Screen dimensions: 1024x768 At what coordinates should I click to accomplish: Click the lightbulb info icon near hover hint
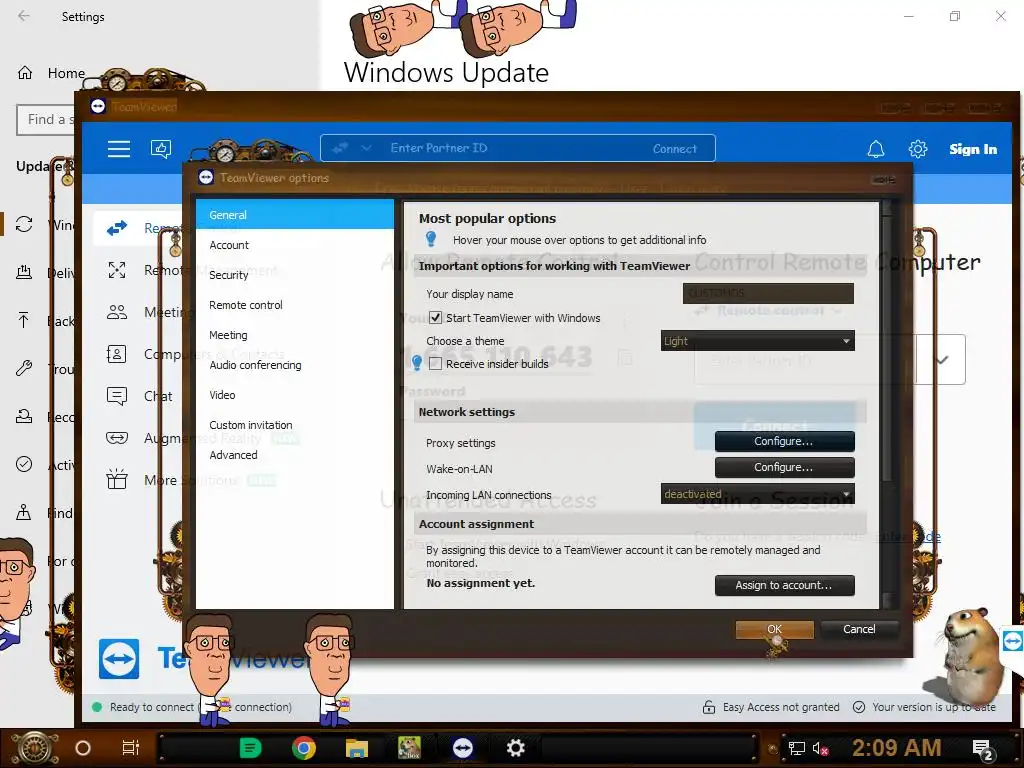pos(431,239)
